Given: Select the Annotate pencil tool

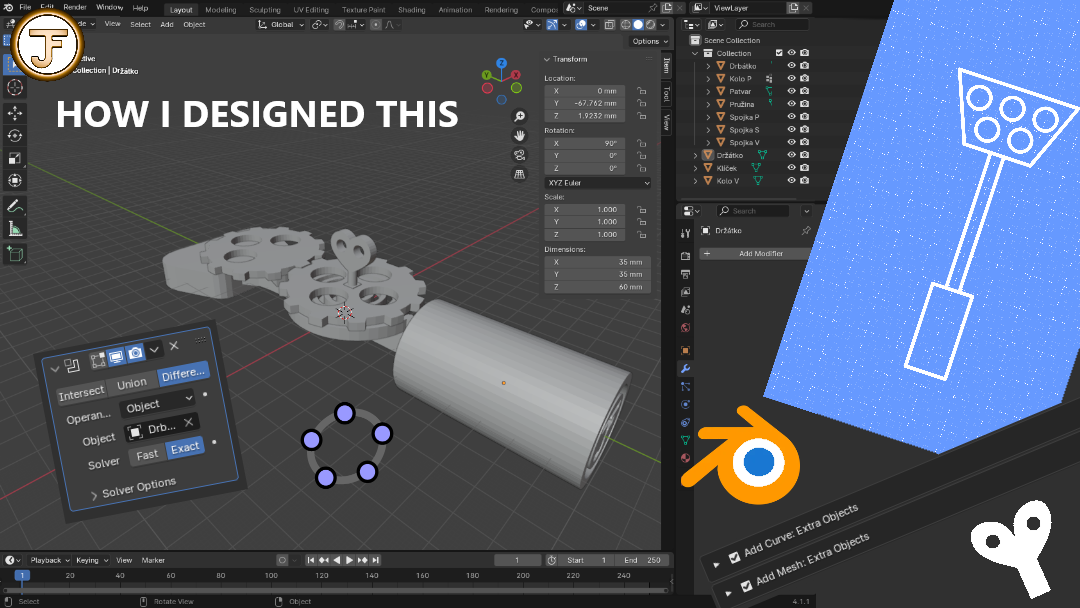Looking at the screenshot, I should [14, 206].
